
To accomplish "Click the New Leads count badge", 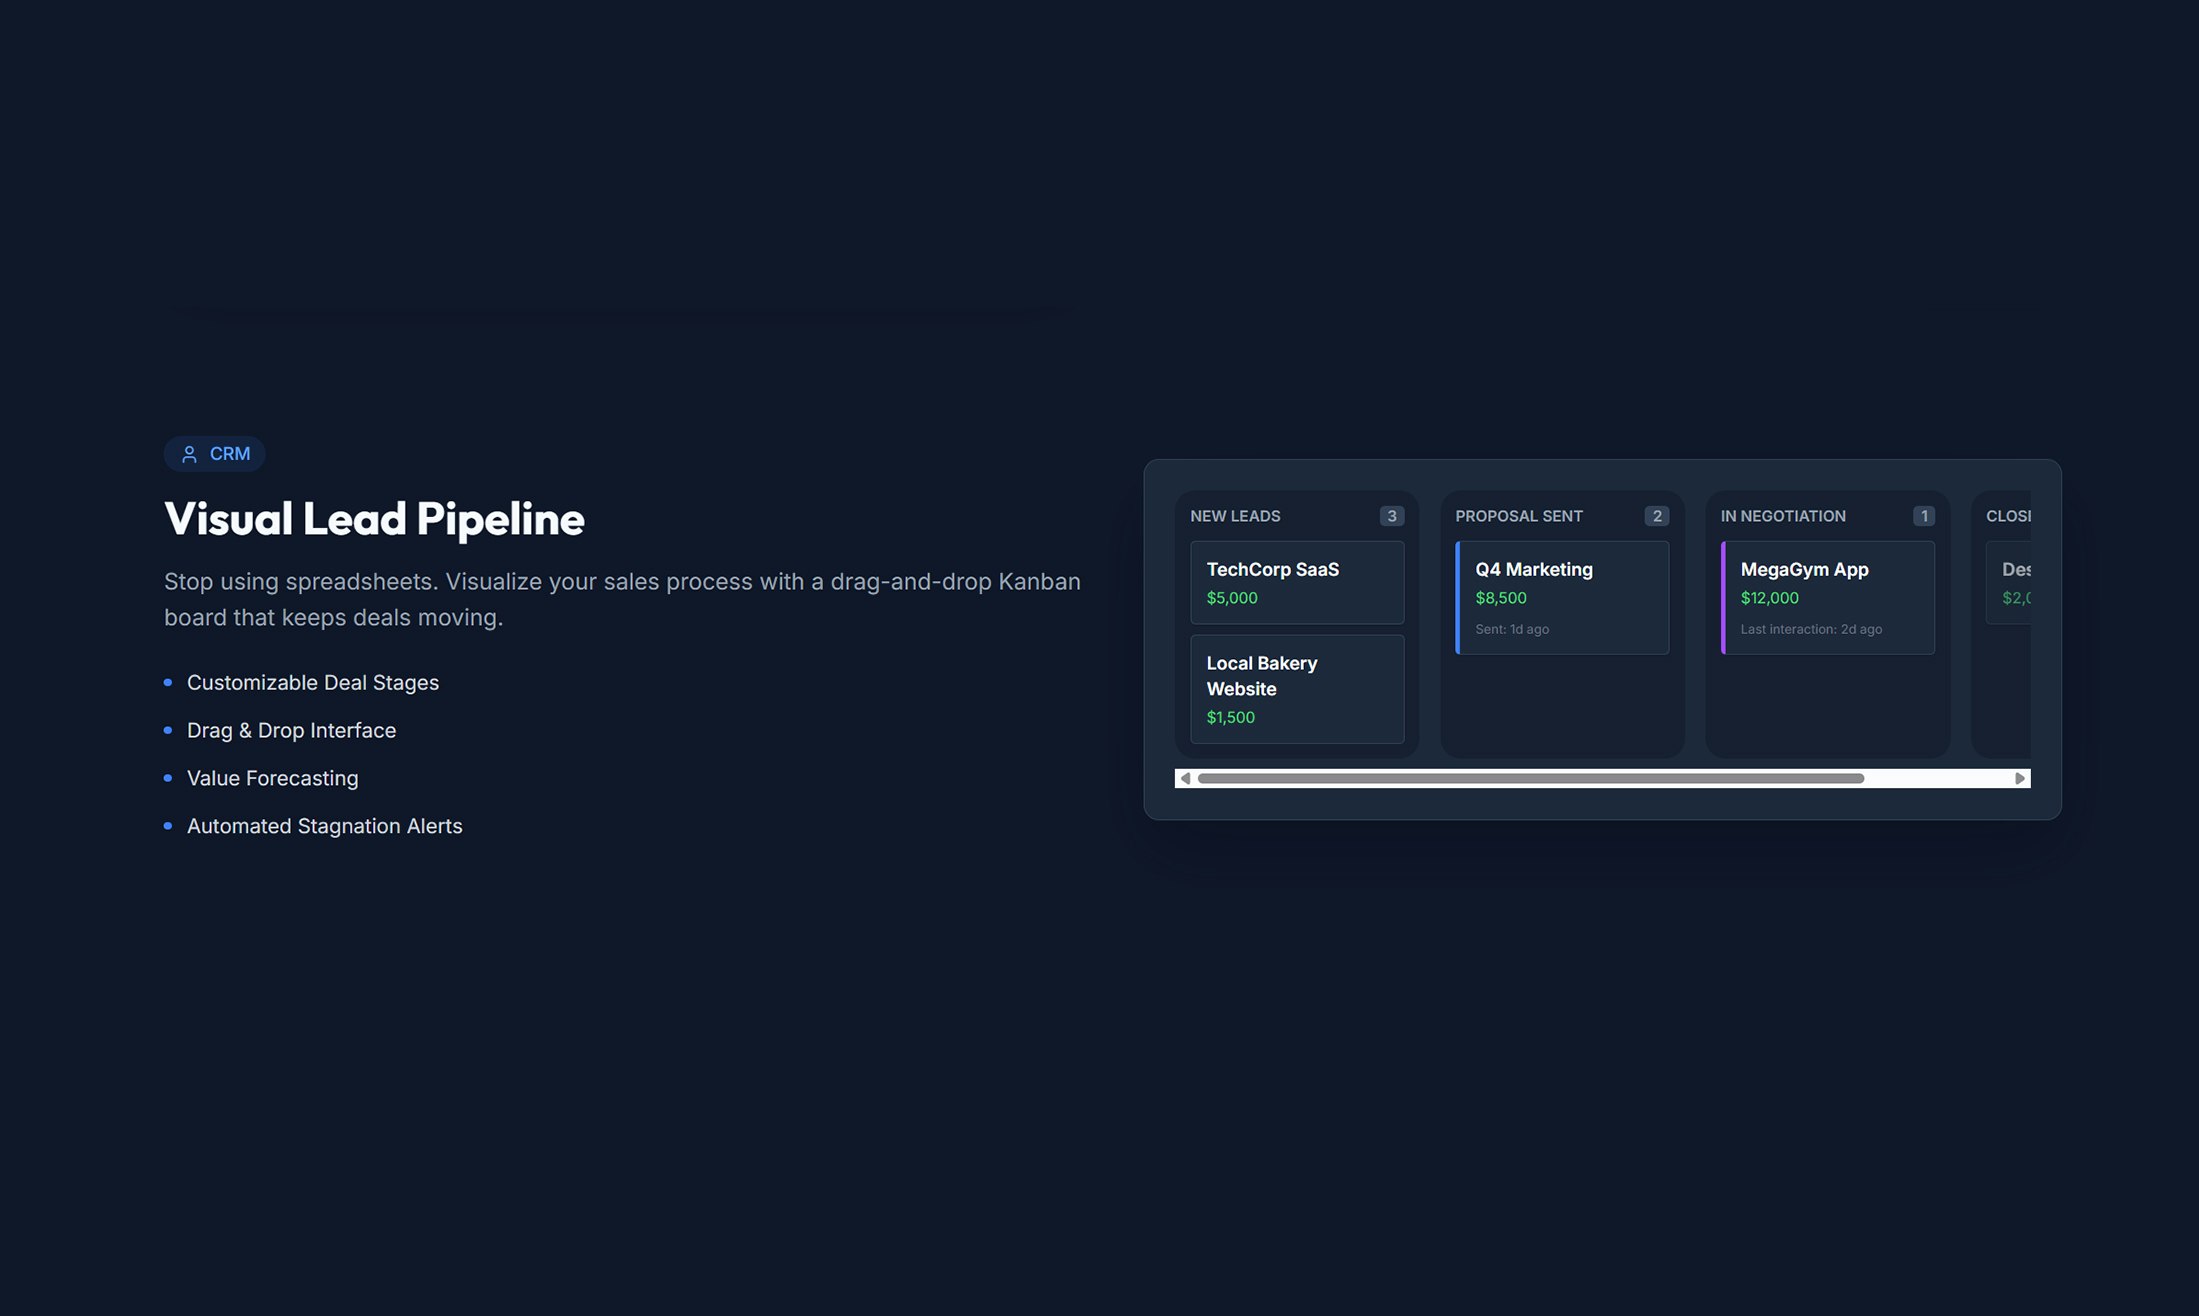I will [1391, 516].
